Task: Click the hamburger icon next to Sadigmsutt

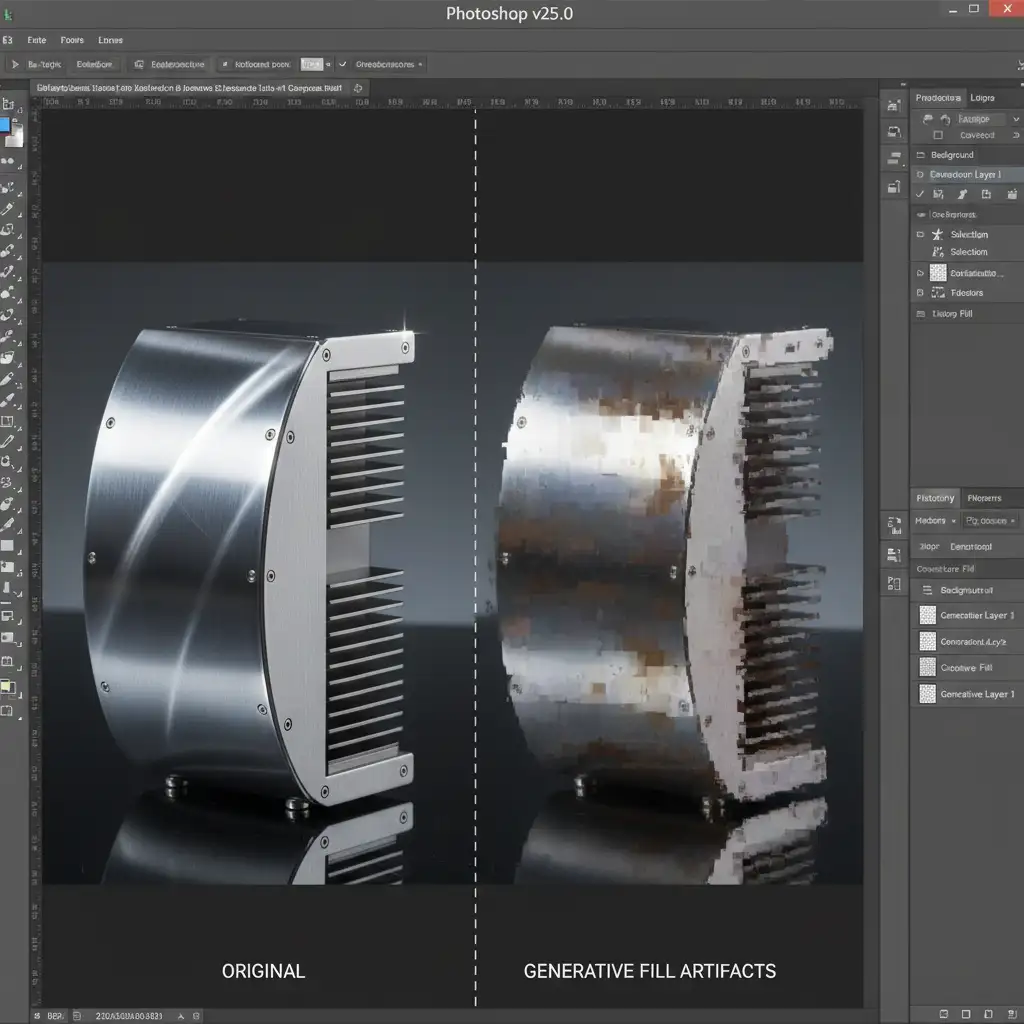Action: 927,590
